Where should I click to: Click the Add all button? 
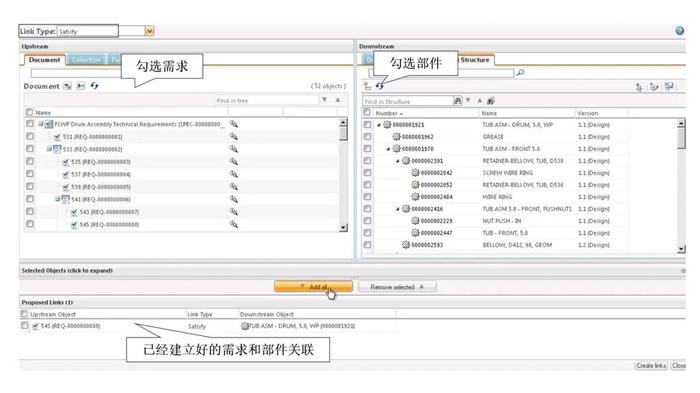coord(313,287)
